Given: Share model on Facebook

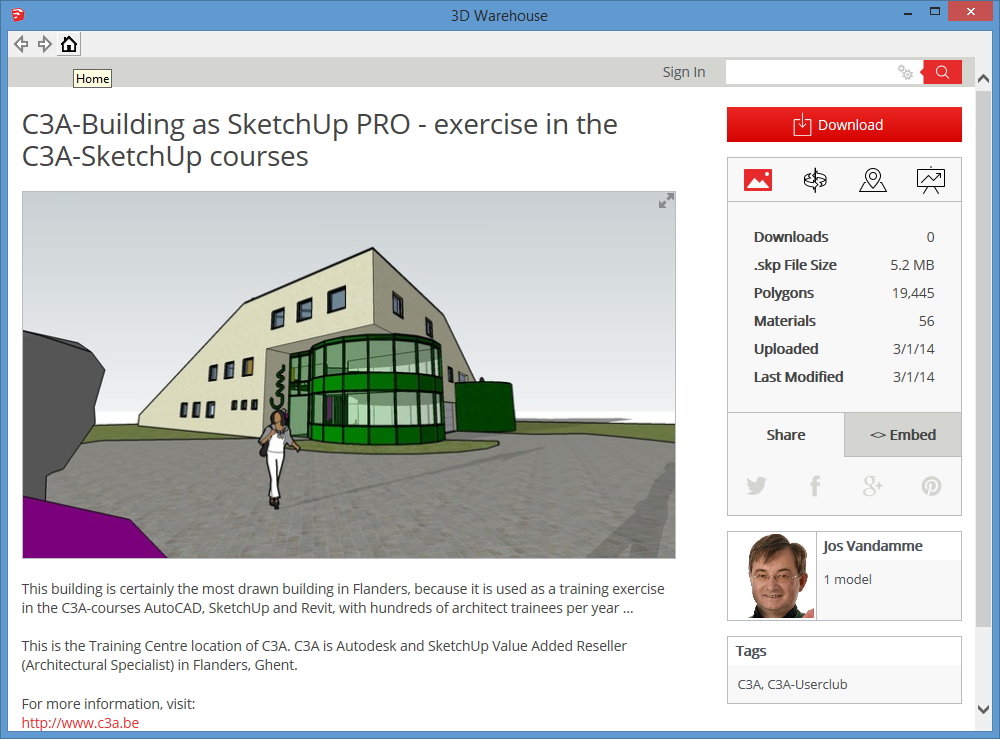Looking at the screenshot, I should coord(814,486).
